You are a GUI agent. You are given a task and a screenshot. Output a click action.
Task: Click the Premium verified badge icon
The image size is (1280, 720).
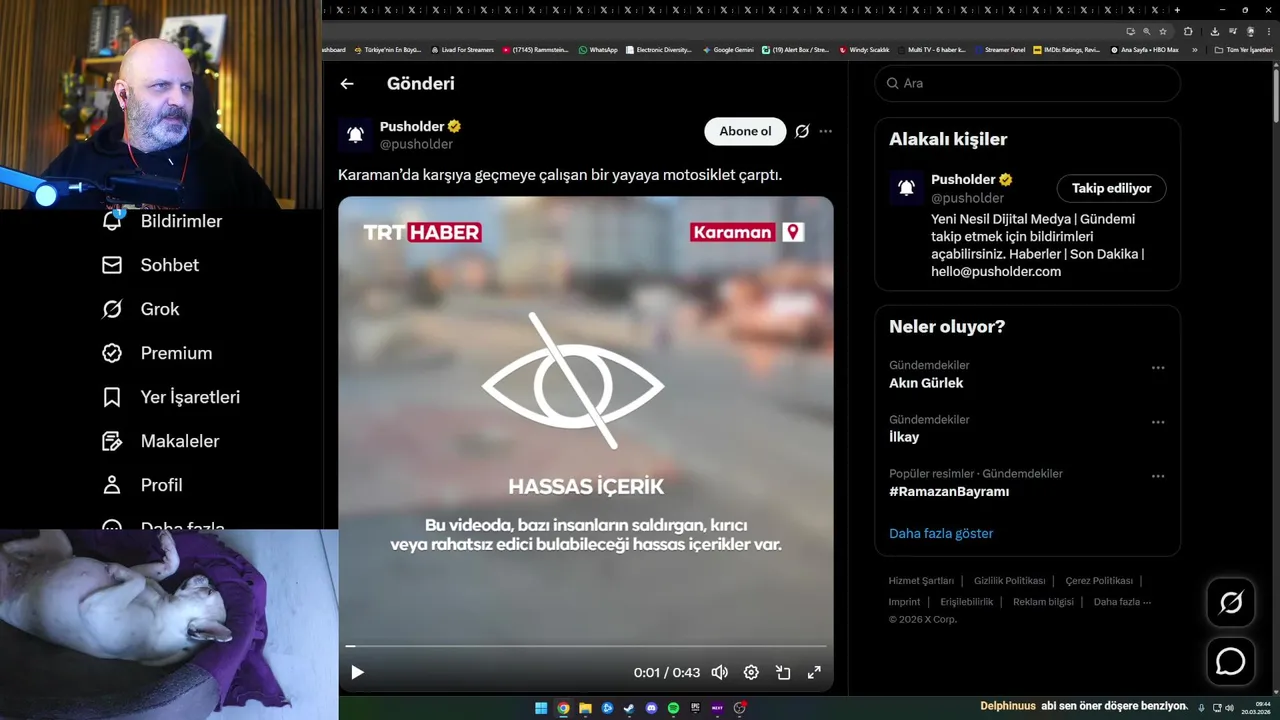(x=112, y=353)
